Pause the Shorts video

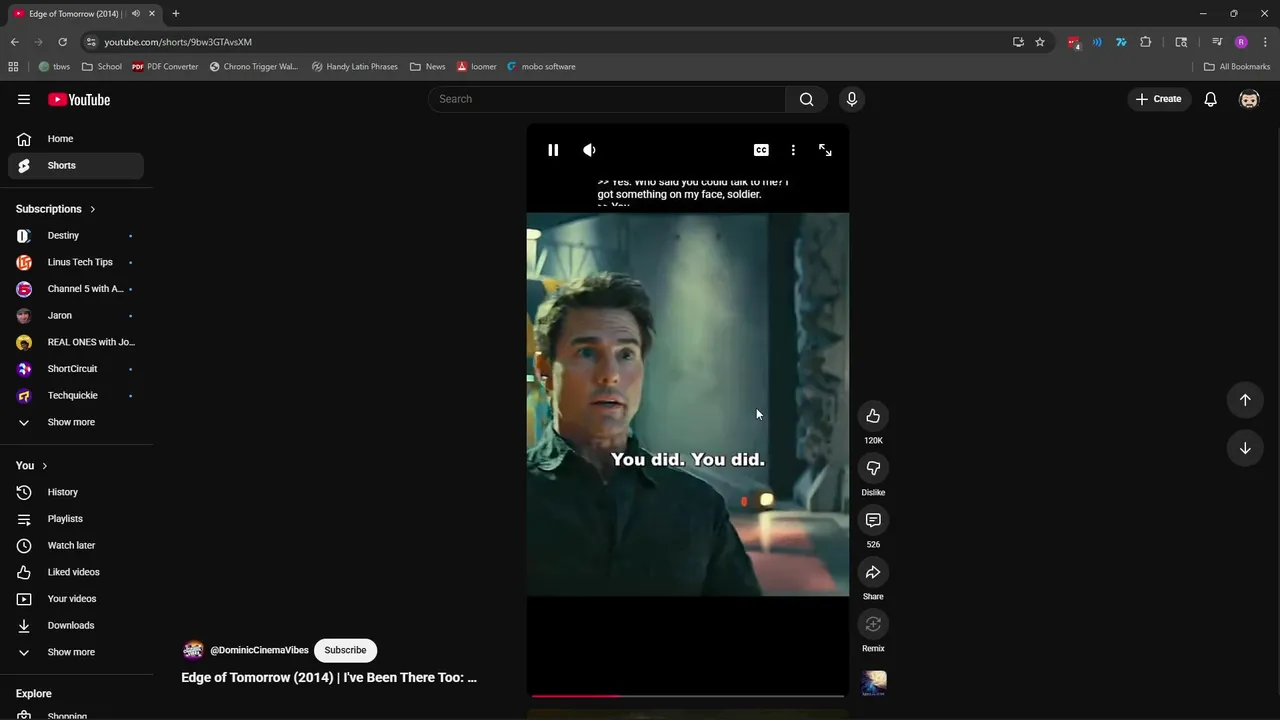pos(553,150)
